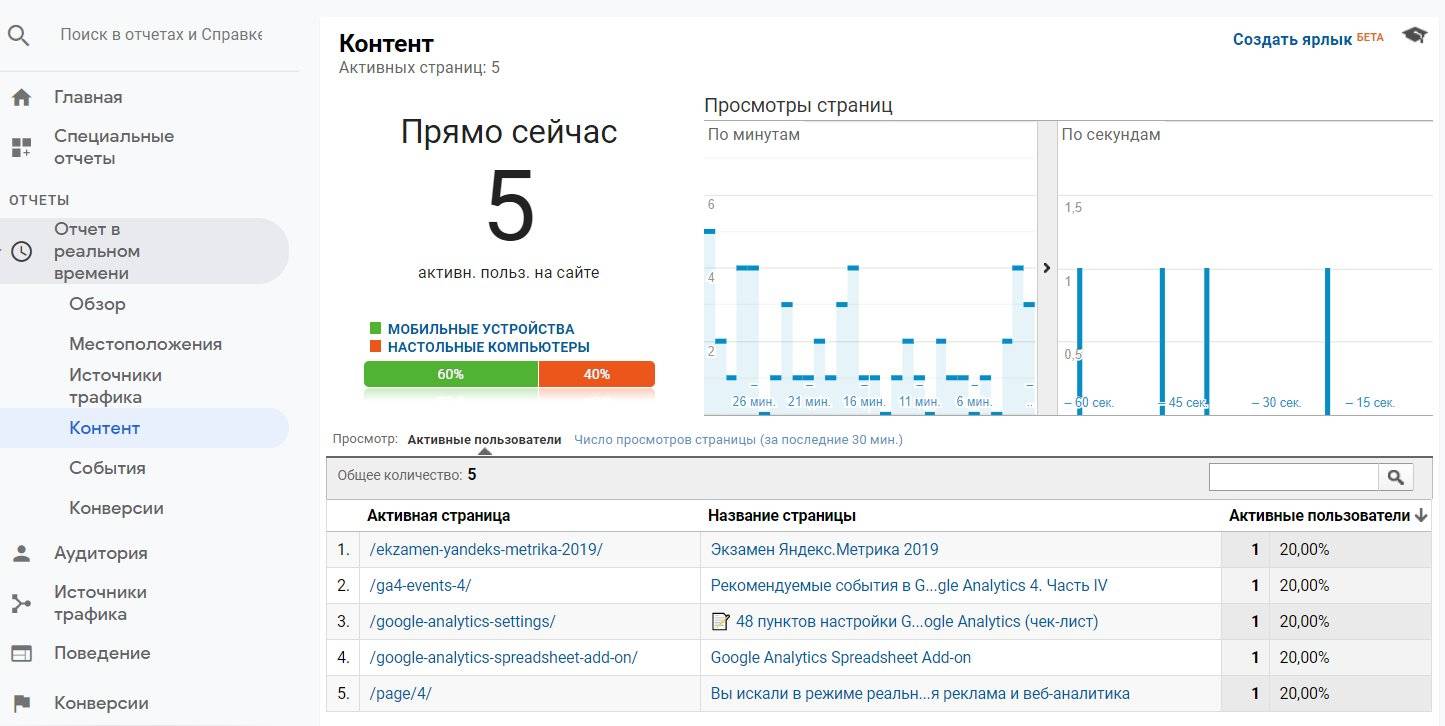Image resolution: width=1445 pixels, height=726 pixels.
Task: Switch to Число просмотров страницы view
Action: coord(738,439)
